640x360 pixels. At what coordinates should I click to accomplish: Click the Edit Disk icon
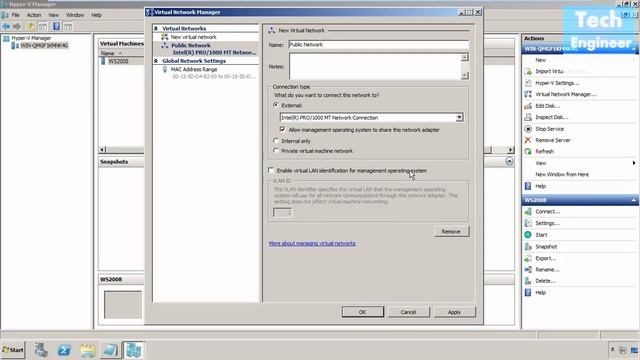pos(528,106)
